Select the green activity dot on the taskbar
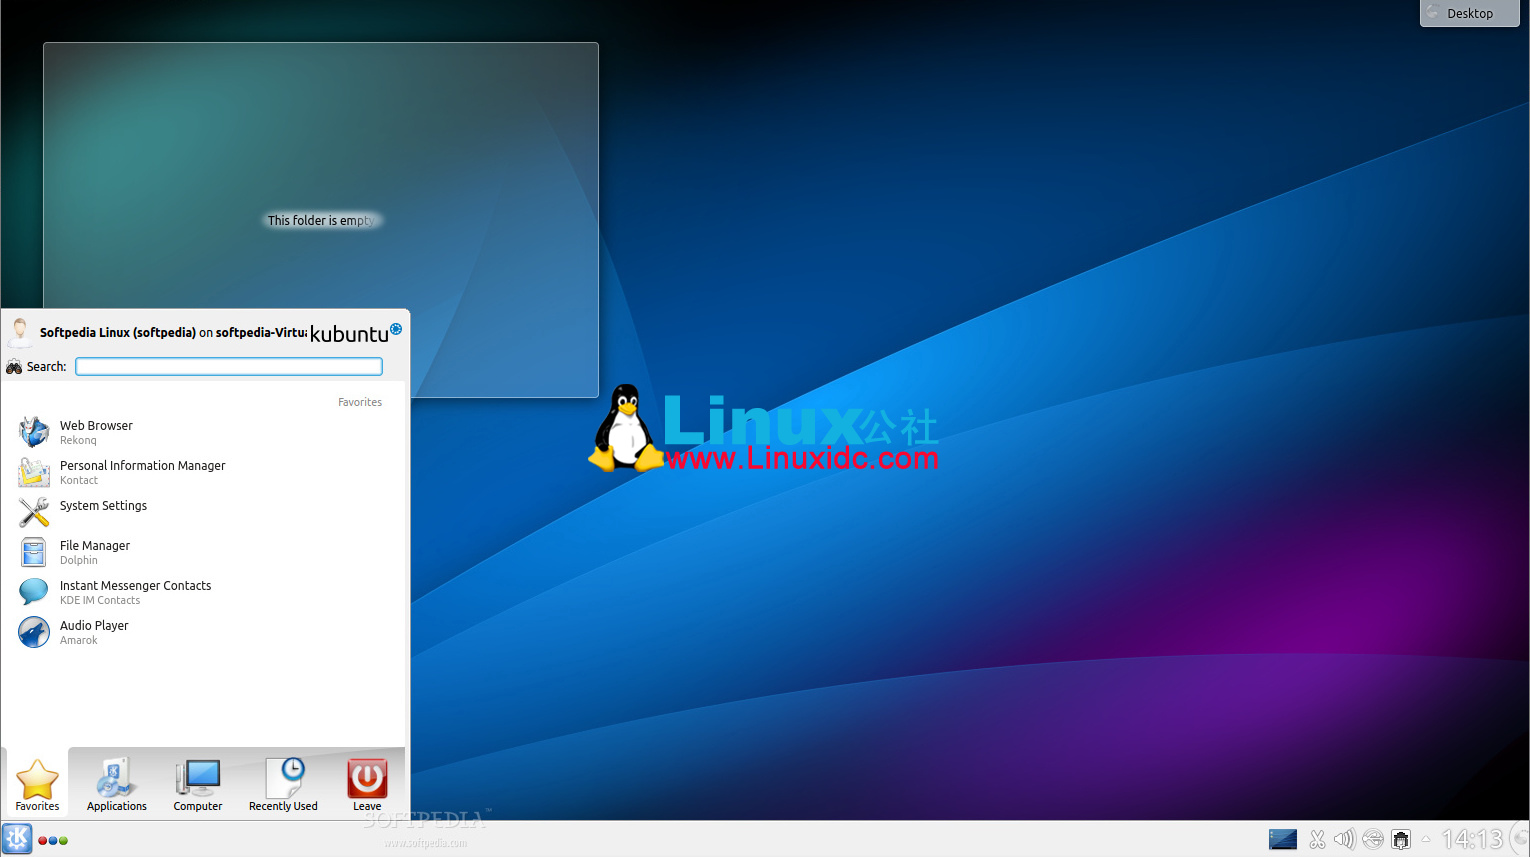Screen dimensions: 1530x857 click(x=63, y=840)
